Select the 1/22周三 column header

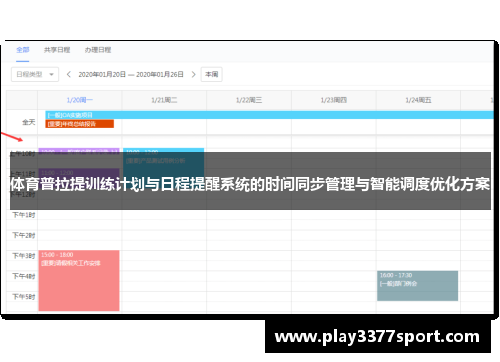(249, 100)
